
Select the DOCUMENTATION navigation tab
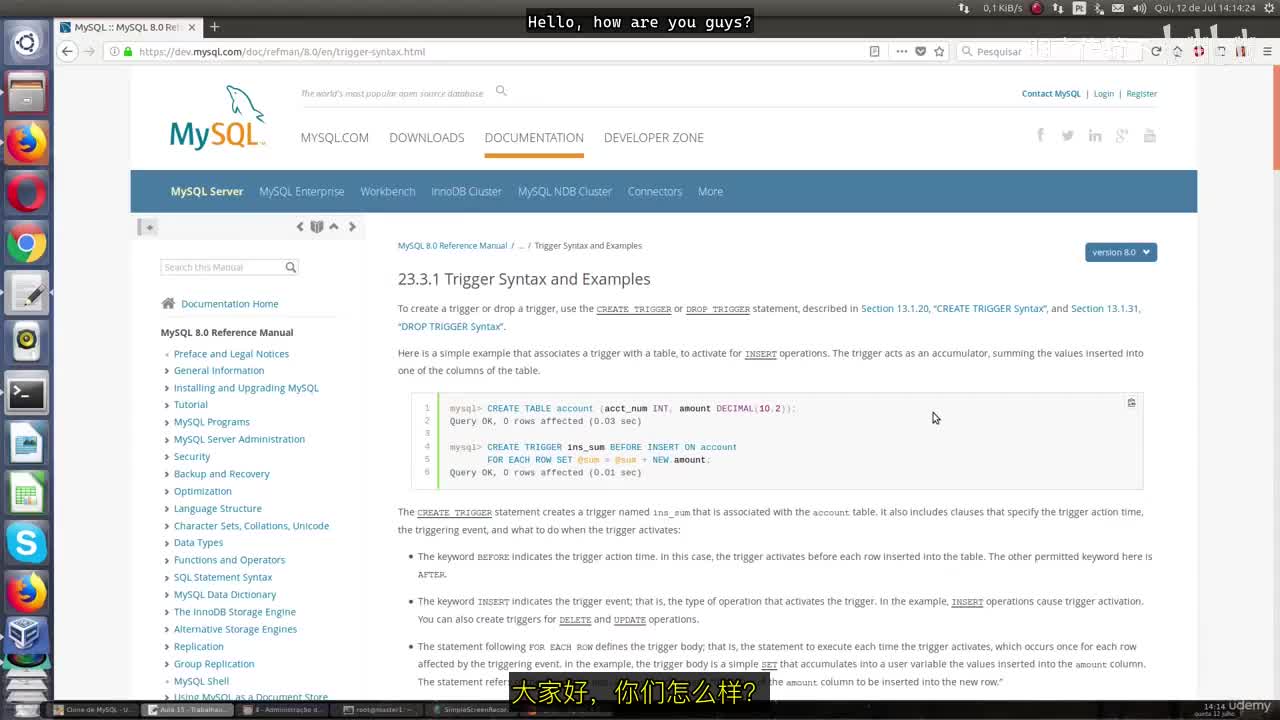tap(534, 138)
